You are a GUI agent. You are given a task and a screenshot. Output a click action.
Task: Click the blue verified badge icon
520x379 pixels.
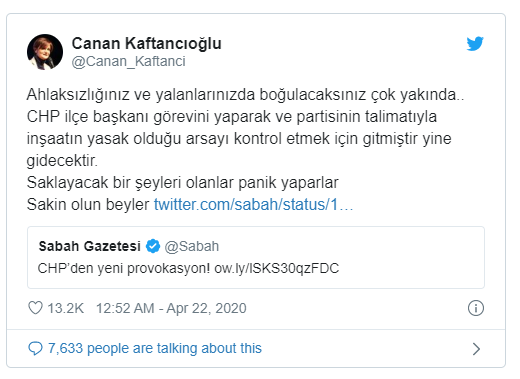point(153,246)
